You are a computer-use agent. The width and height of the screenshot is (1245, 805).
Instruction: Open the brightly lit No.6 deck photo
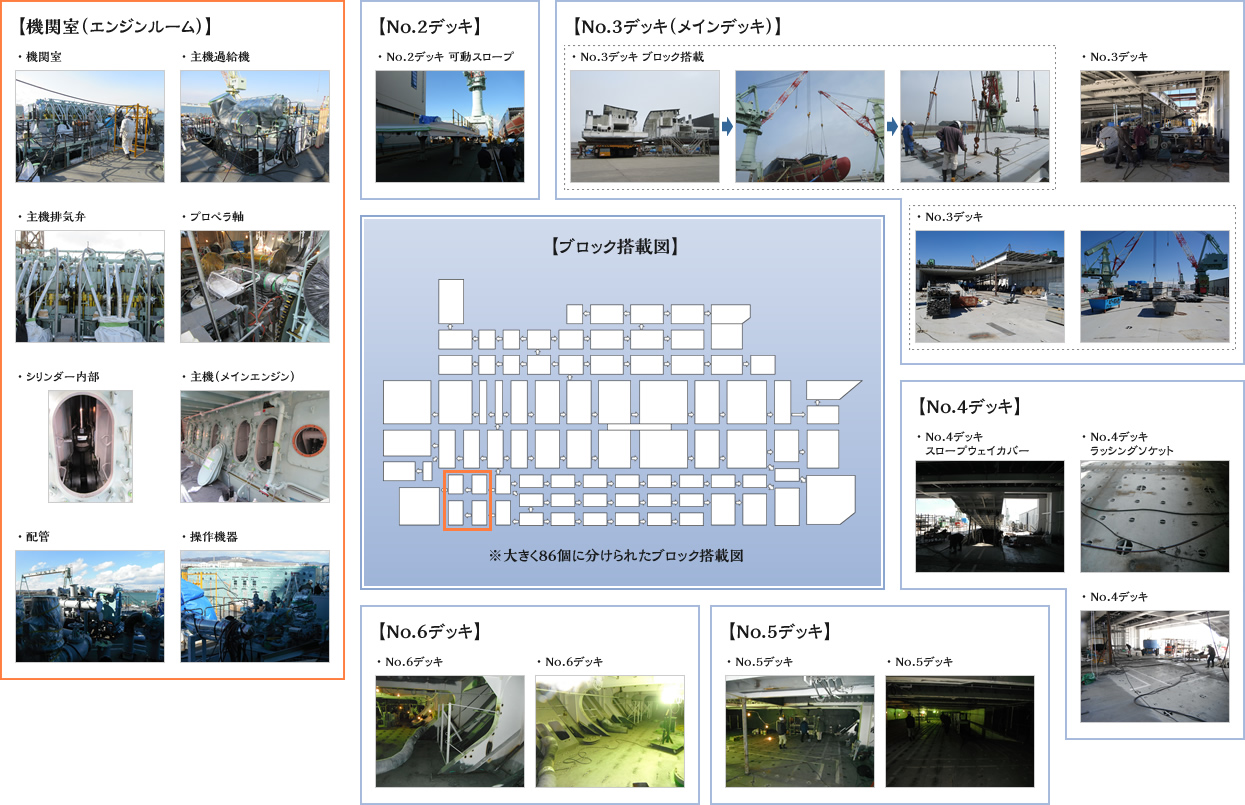tap(610, 731)
